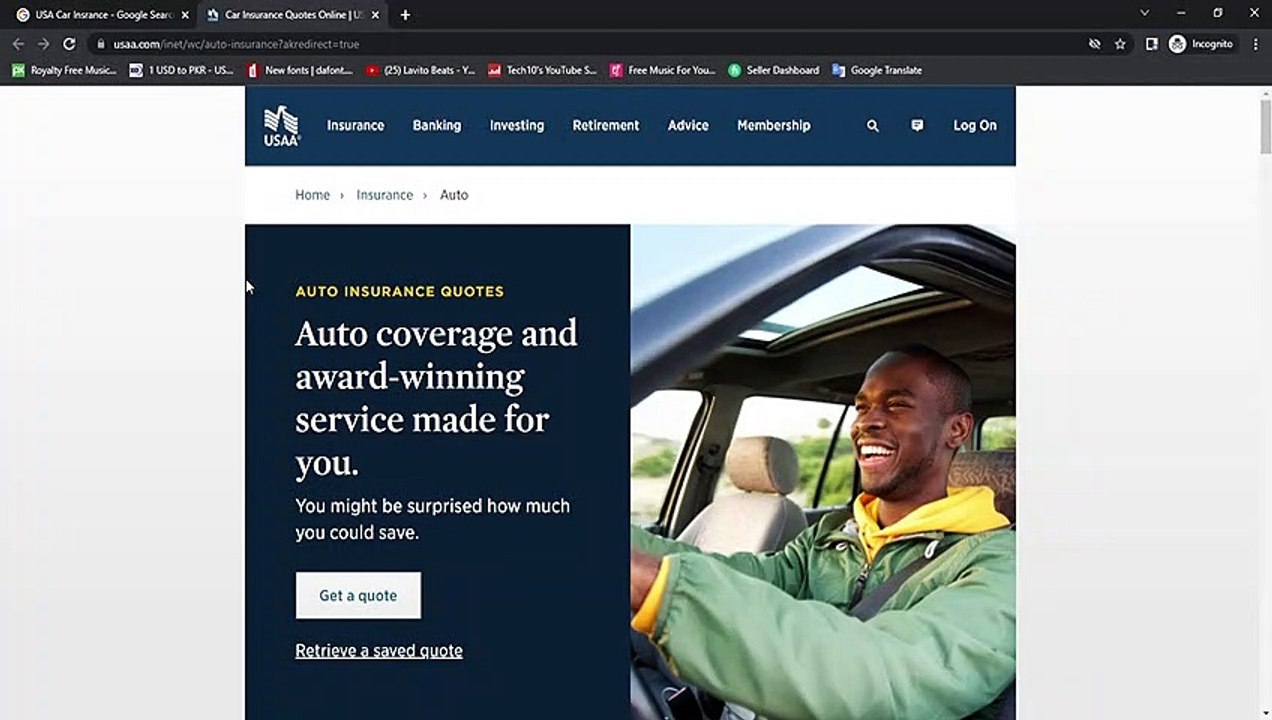Viewport: 1272px width, 720px height.
Task: Go to Home breadcrumb link
Action: click(312, 195)
